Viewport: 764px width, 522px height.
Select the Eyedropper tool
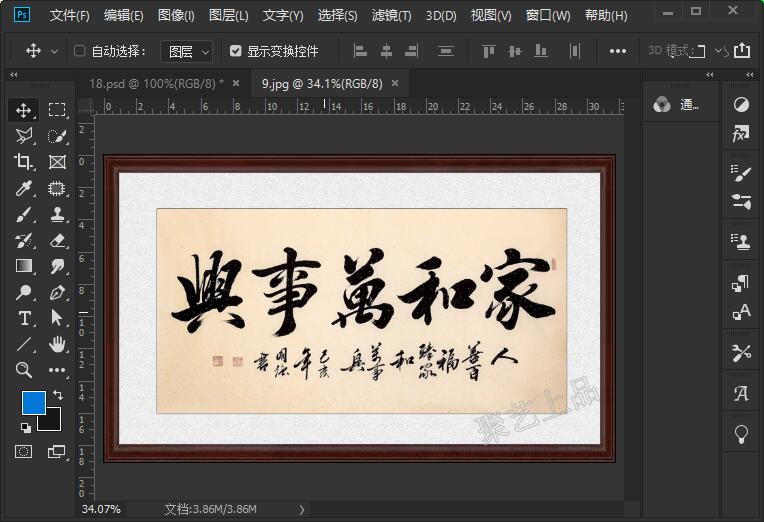[23, 188]
